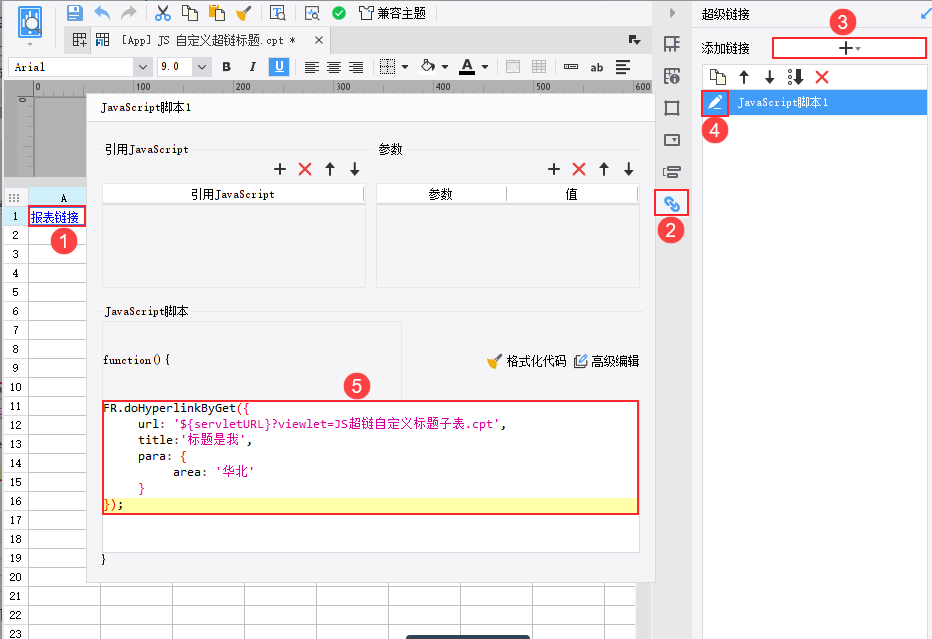Open the Arial font dropdown
Viewport: 932px width, 639px height.
coord(143,67)
